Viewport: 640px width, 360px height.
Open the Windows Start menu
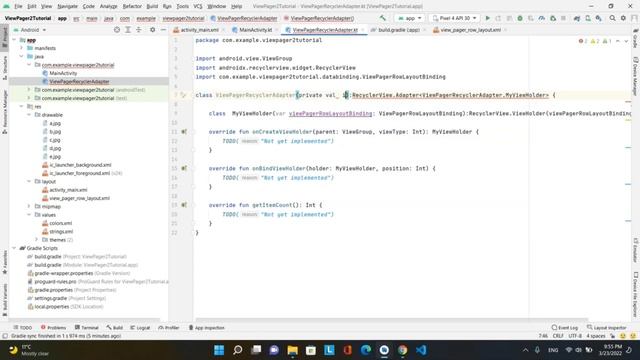[219, 350]
